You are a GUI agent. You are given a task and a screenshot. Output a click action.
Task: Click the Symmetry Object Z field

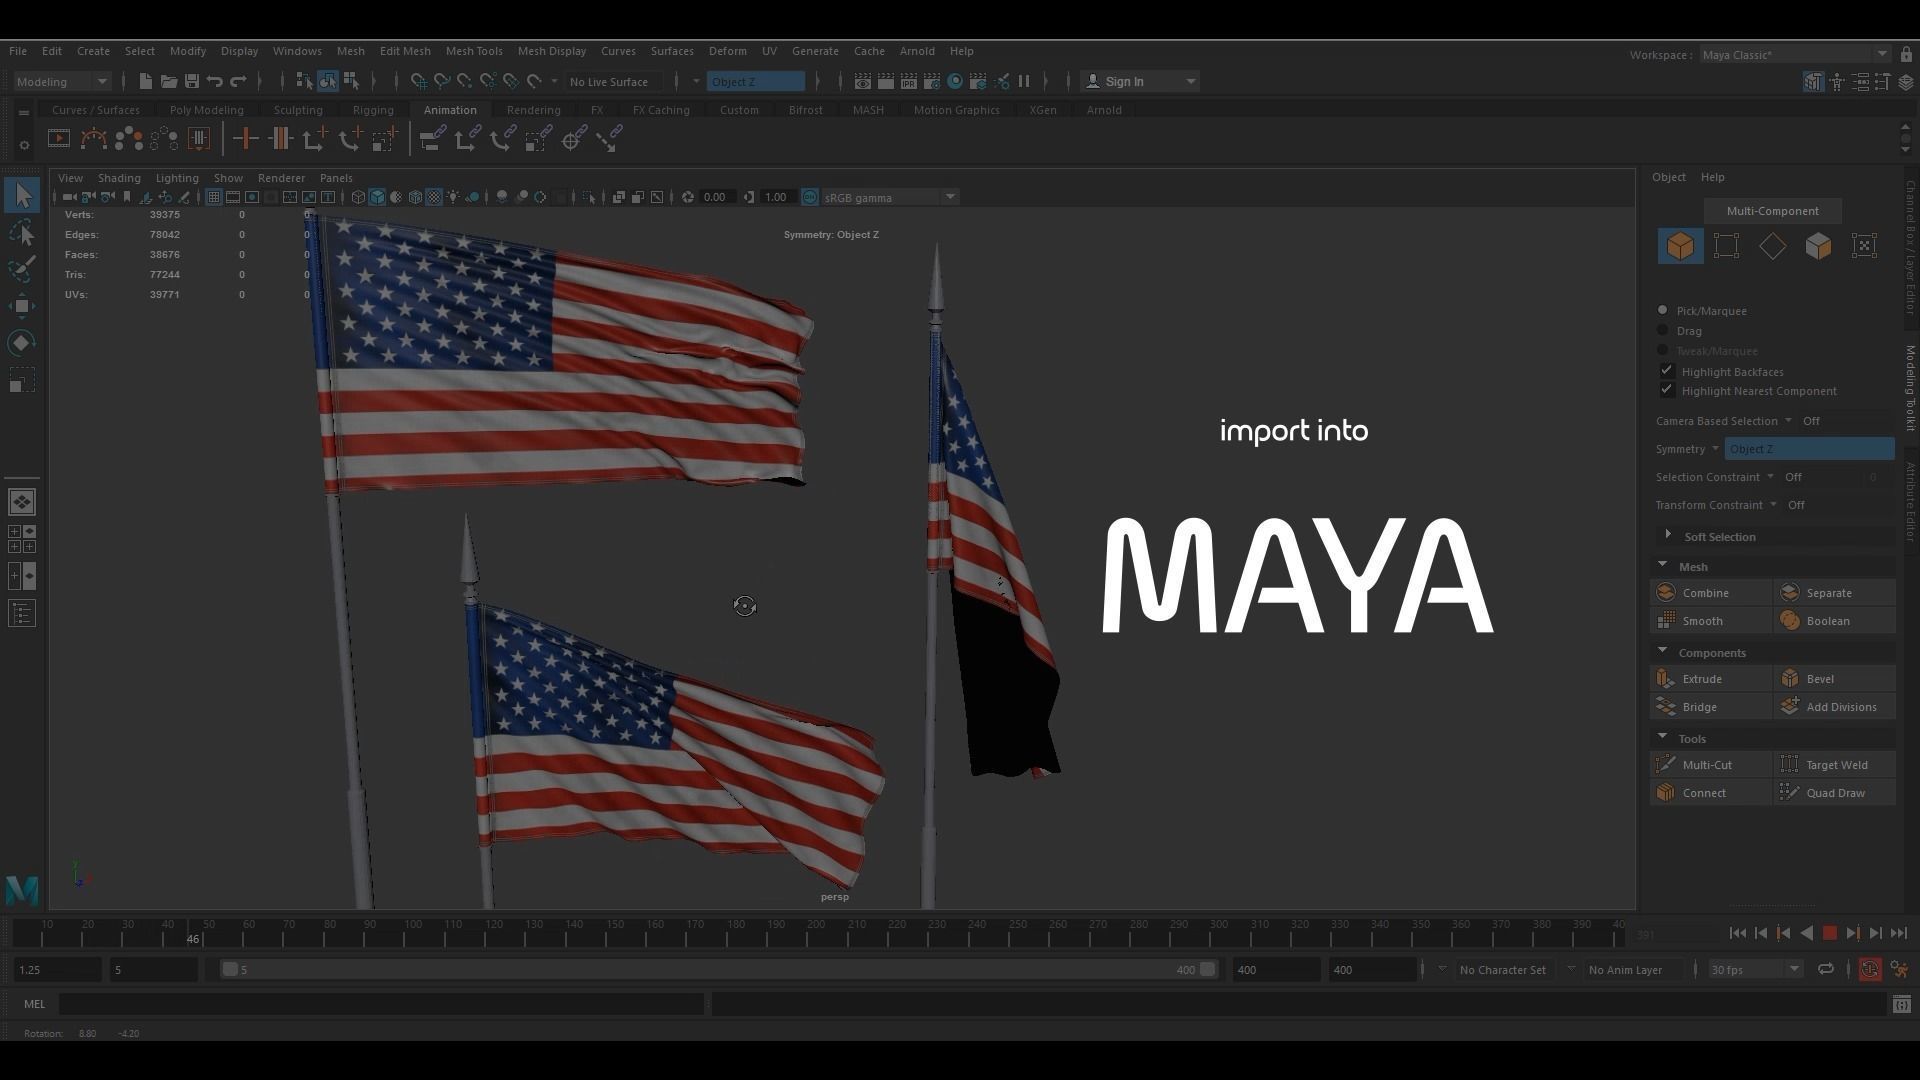tap(1809, 449)
